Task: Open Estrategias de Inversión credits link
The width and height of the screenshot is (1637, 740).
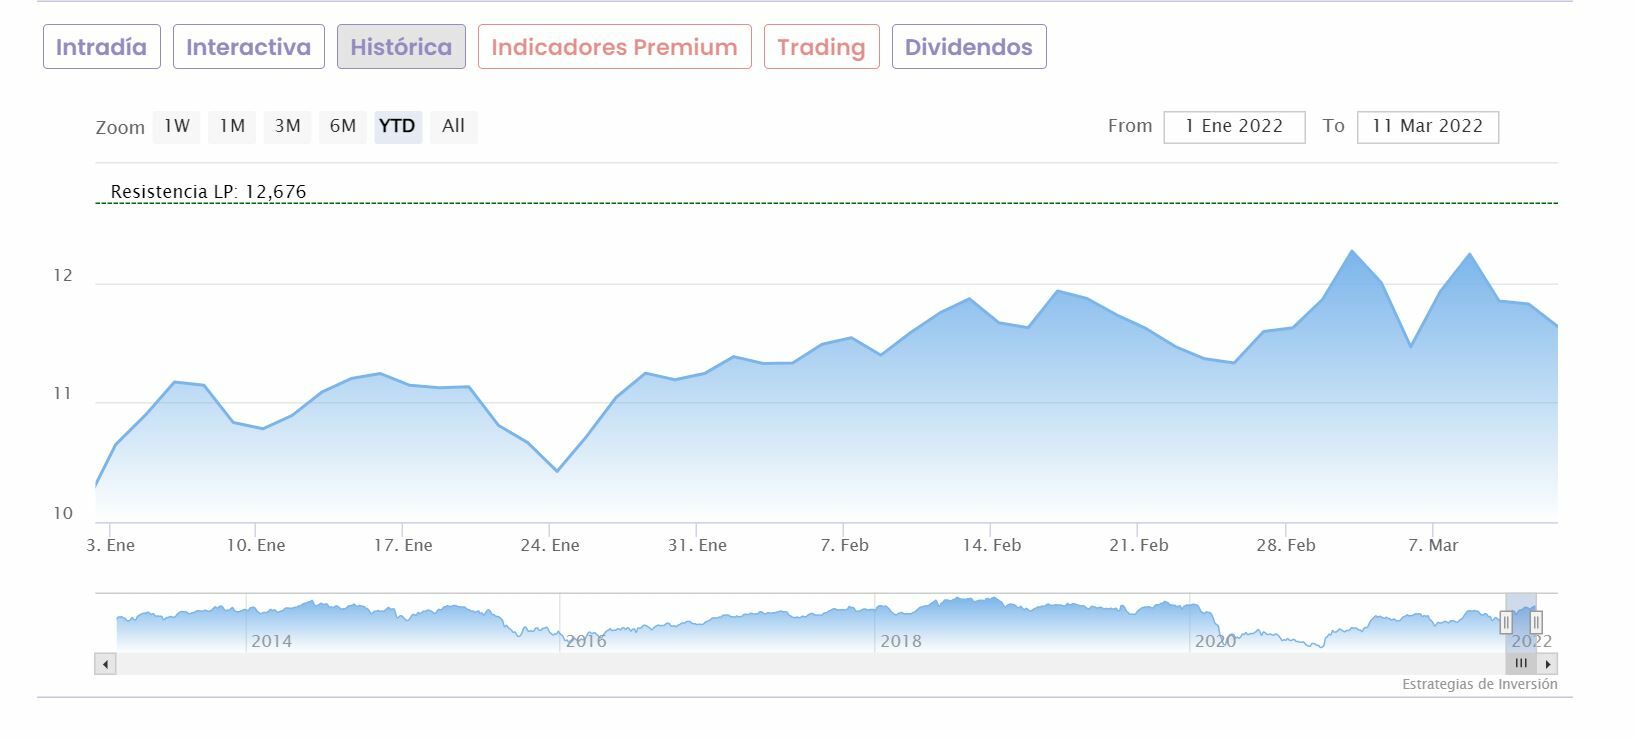Action: [1479, 685]
